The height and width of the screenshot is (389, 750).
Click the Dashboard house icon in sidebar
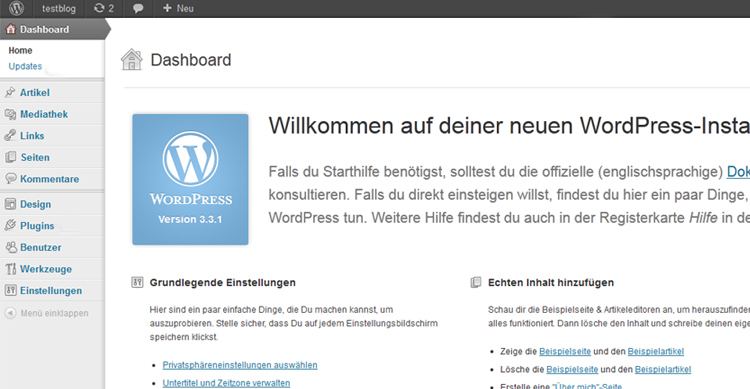[x=11, y=29]
